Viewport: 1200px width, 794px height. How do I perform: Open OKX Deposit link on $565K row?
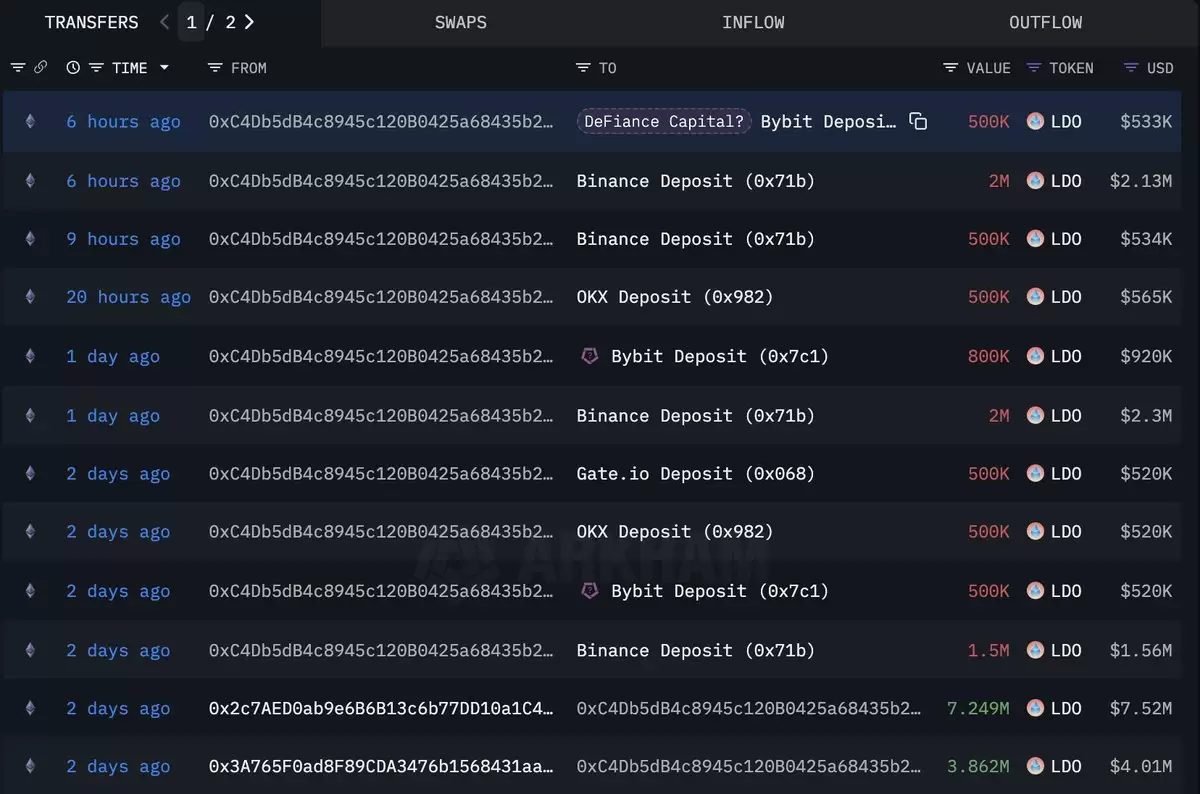click(x=675, y=297)
